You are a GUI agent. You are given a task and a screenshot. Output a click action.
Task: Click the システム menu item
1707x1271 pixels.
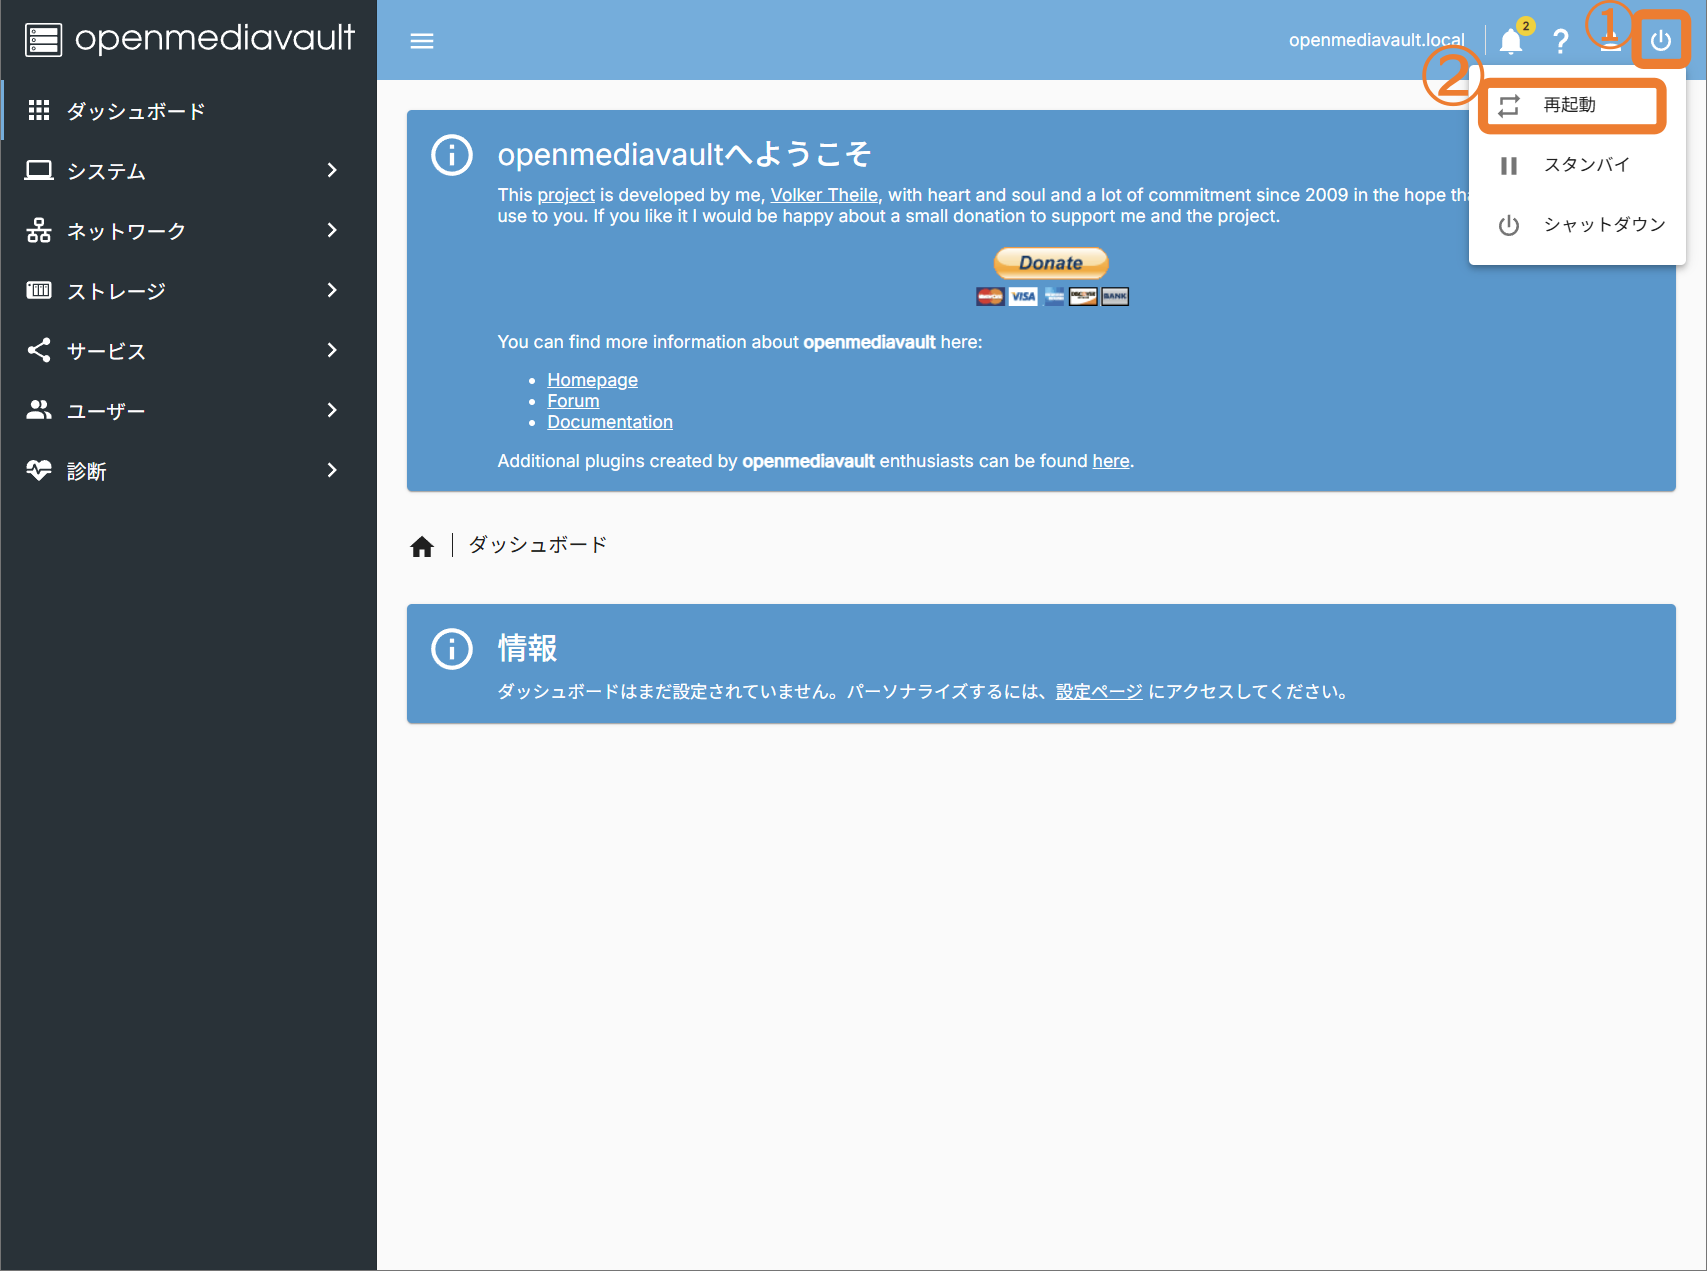[189, 171]
